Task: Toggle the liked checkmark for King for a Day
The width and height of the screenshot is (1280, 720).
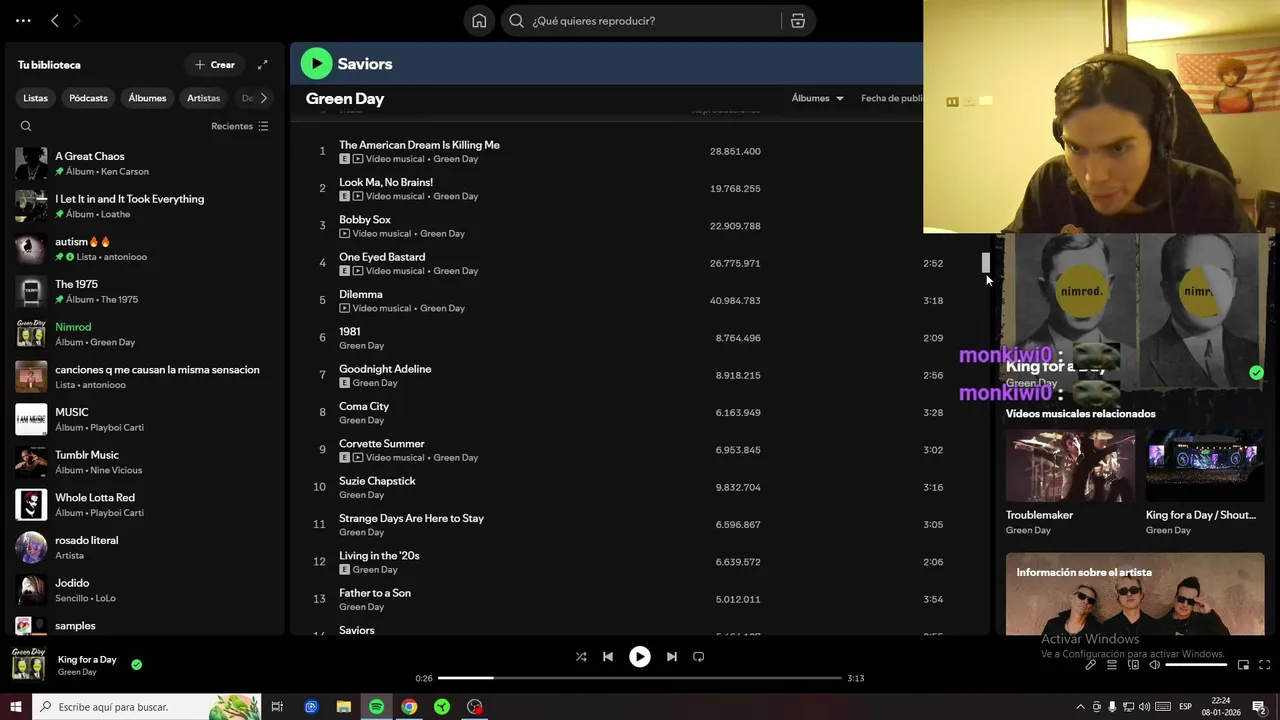Action: 136,664
